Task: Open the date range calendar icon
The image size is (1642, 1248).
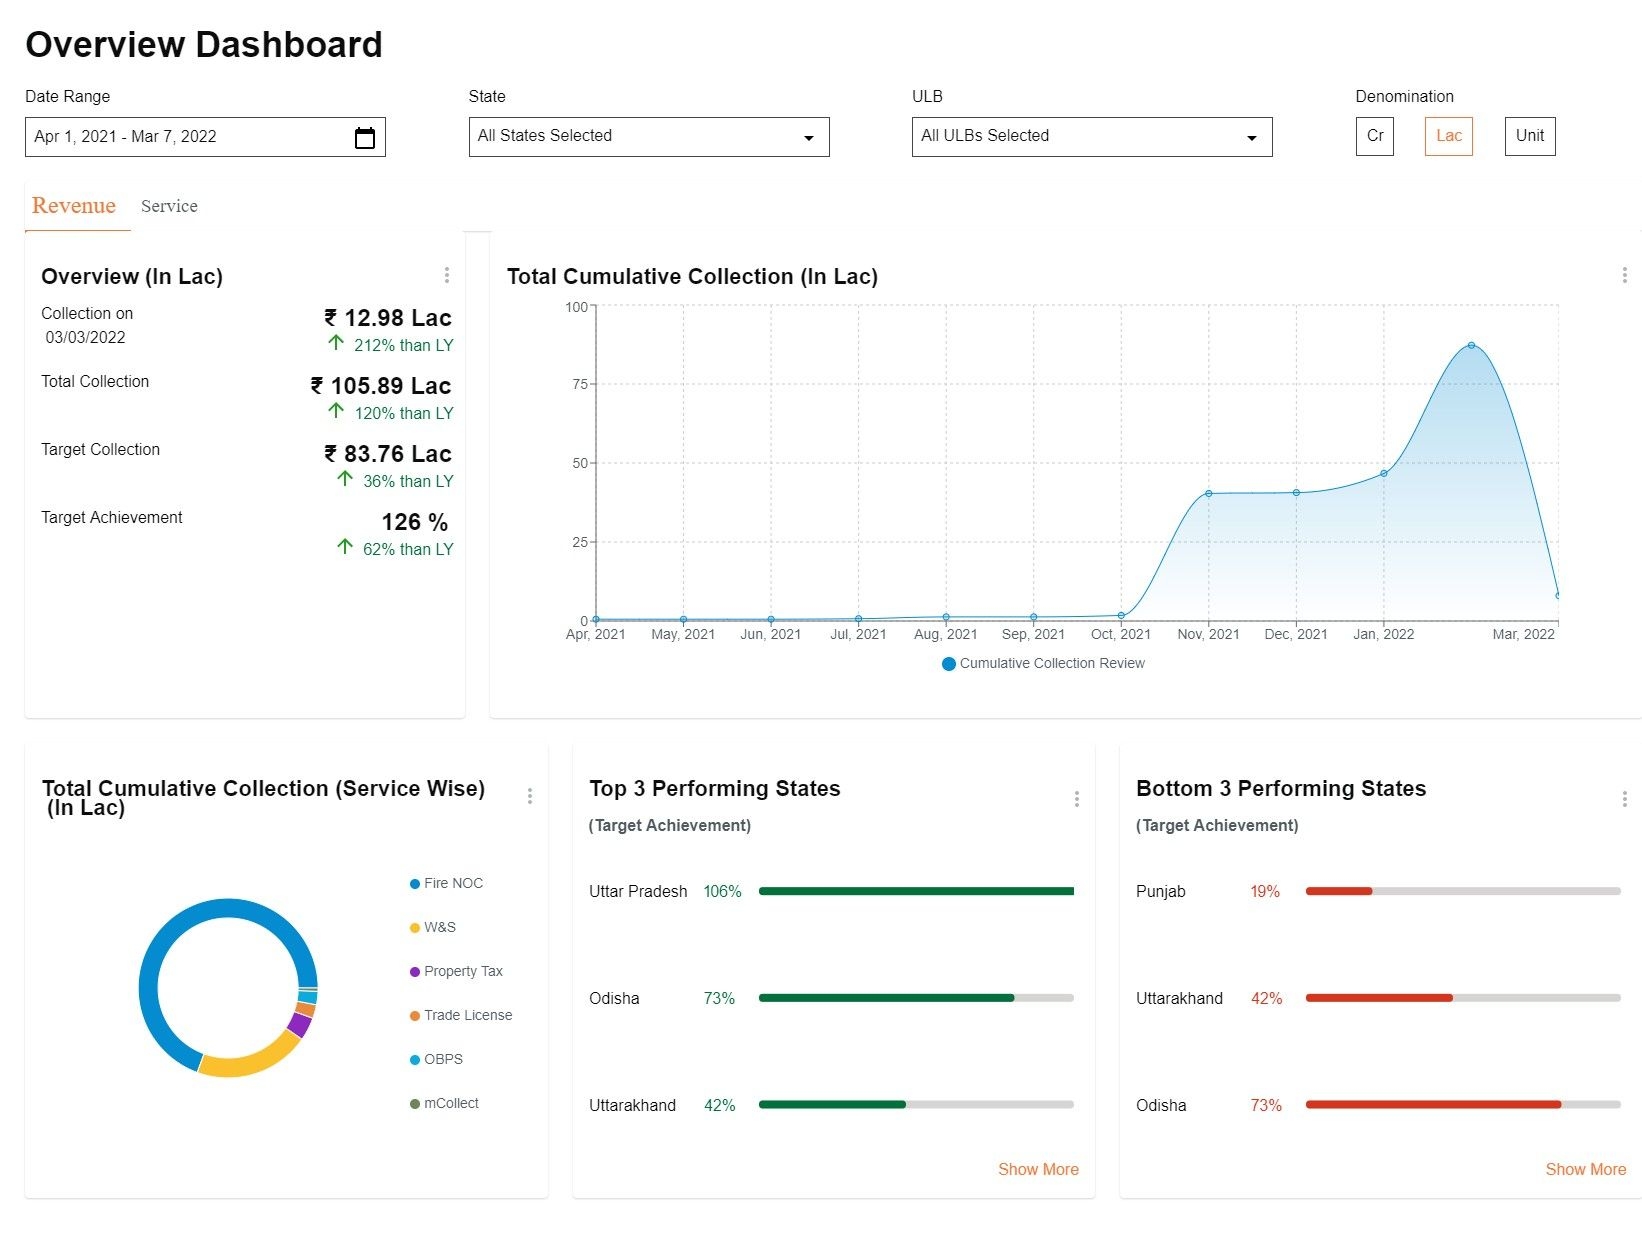Action: click(x=365, y=137)
